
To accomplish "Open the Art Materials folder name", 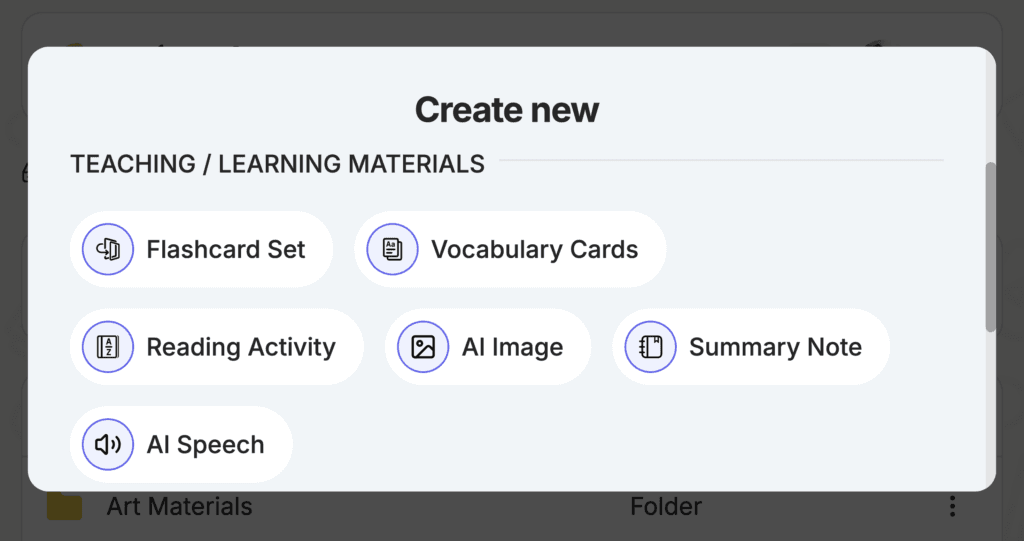I will (x=180, y=506).
